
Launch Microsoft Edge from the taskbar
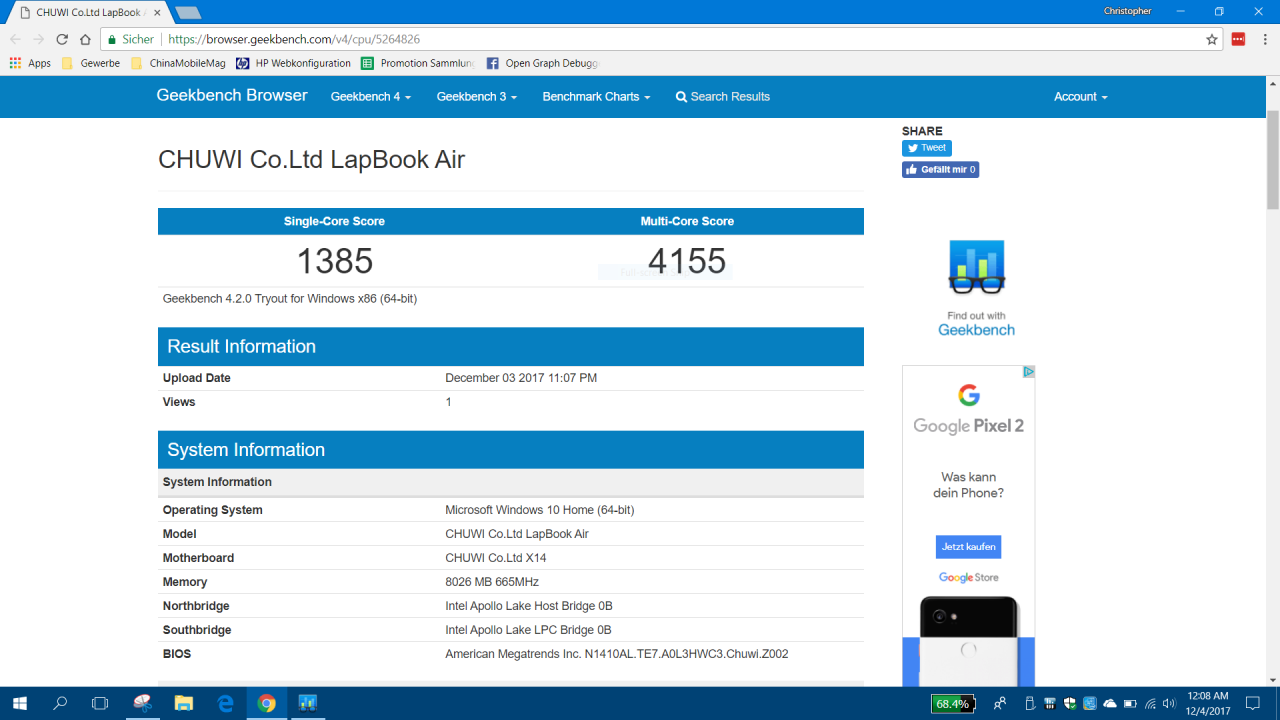[x=225, y=703]
